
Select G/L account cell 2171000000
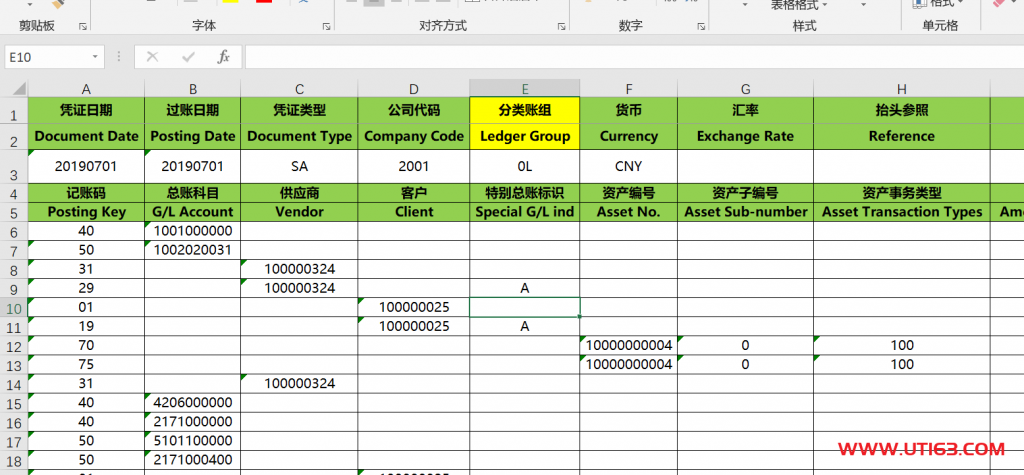(x=193, y=421)
